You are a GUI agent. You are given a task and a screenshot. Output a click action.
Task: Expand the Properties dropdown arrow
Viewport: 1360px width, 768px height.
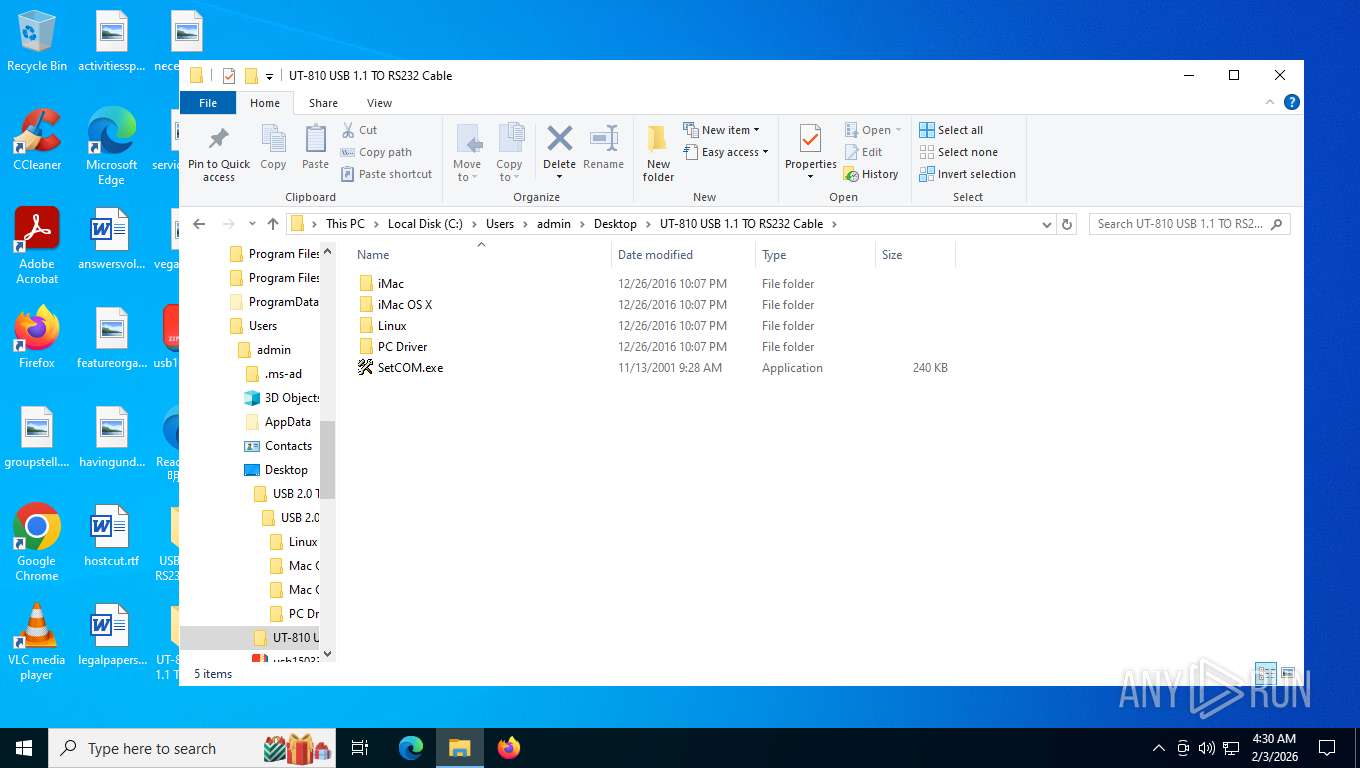[810, 178]
